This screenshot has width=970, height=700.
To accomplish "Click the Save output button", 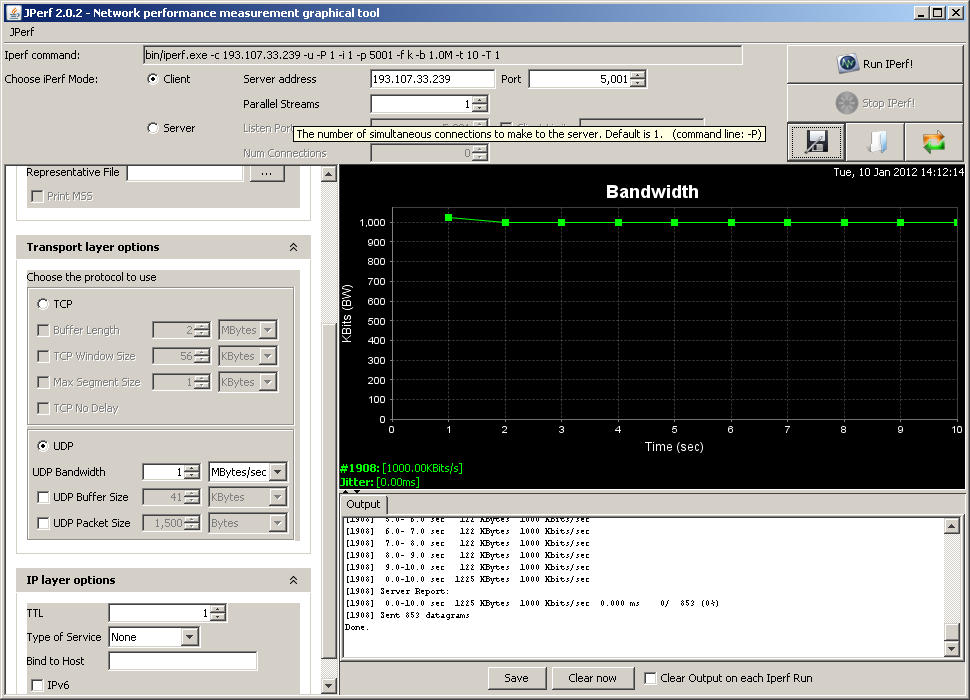I will pos(516,678).
